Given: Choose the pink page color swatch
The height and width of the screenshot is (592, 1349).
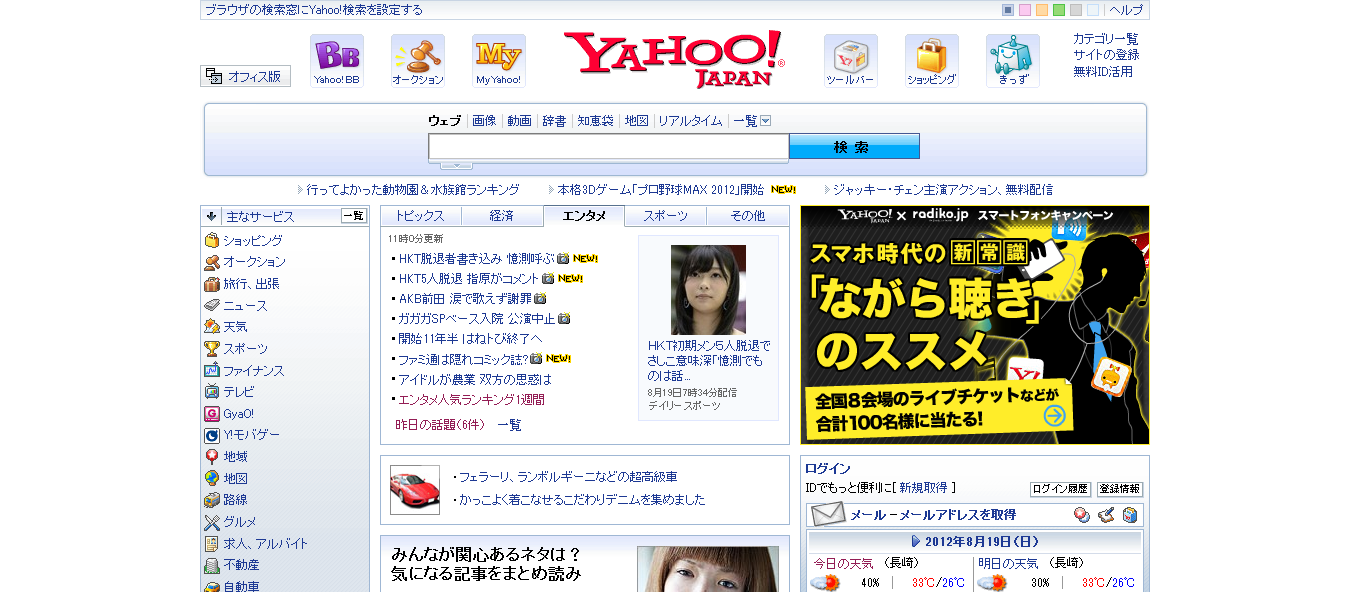Looking at the screenshot, I should pyautogui.click(x=1025, y=10).
